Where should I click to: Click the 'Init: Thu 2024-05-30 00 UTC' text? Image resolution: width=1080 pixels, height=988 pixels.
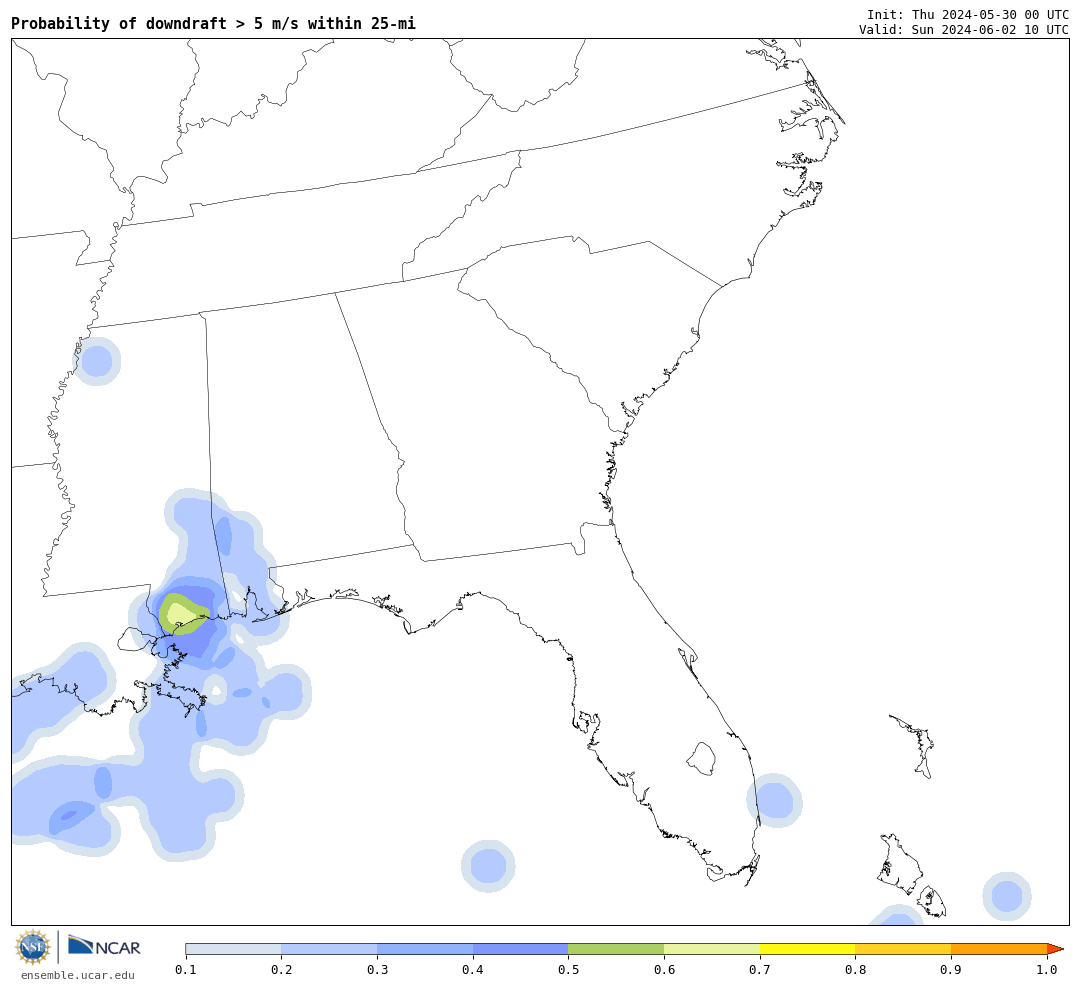968,14
